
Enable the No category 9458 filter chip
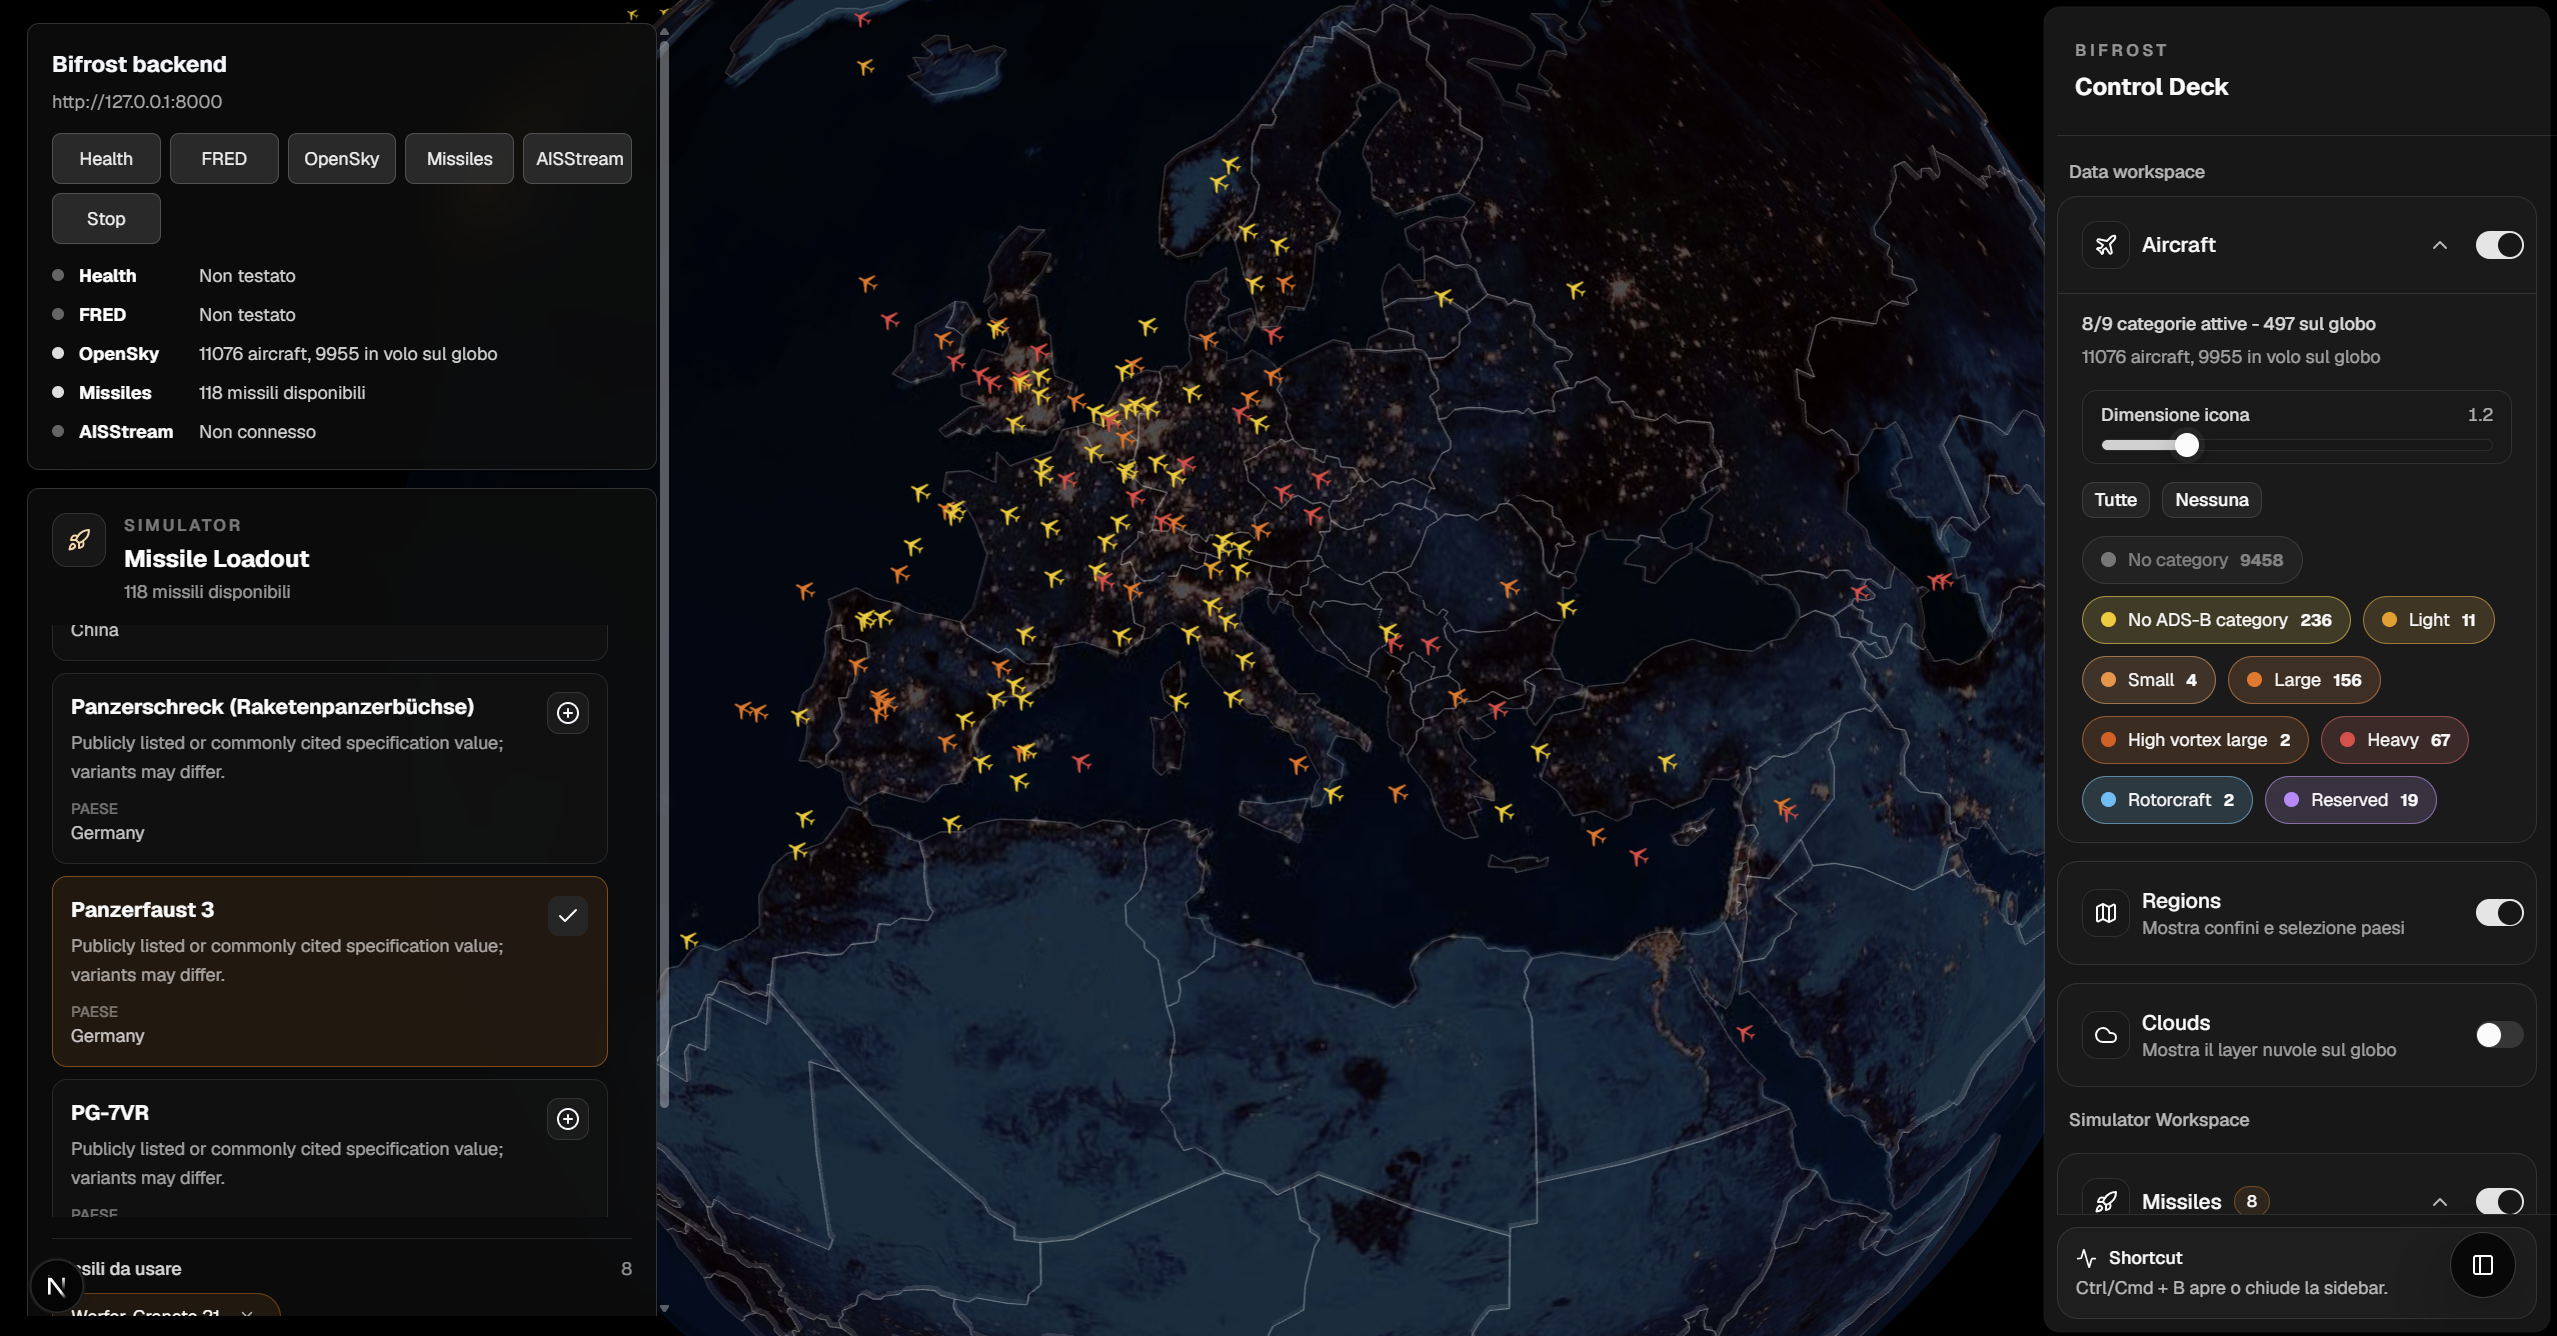[x=2192, y=560]
